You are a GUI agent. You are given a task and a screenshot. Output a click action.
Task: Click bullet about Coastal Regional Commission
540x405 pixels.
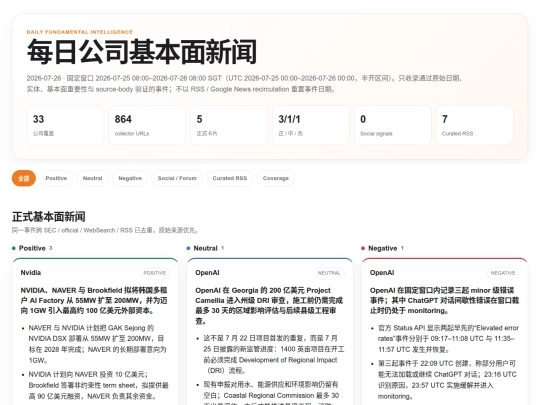(x=272, y=393)
